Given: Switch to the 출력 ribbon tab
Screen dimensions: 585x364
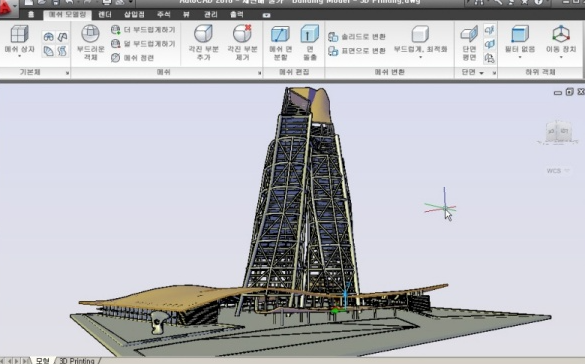Looking at the screenshot, I should click(x=237, y=15).
